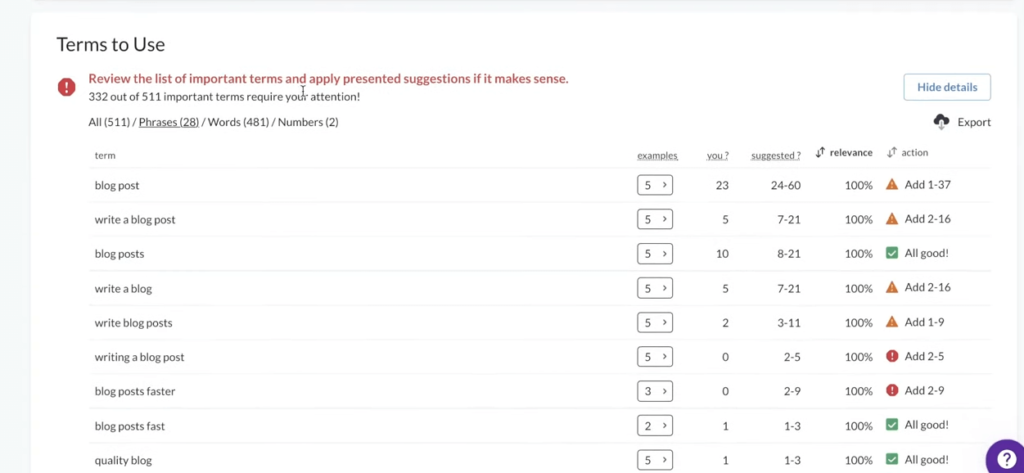Image resolution: width=1024 pixels, height=473 pixels.
Task: Open the purple help question mark icon
Action: pyautogui.click(x=1006, y=458)
